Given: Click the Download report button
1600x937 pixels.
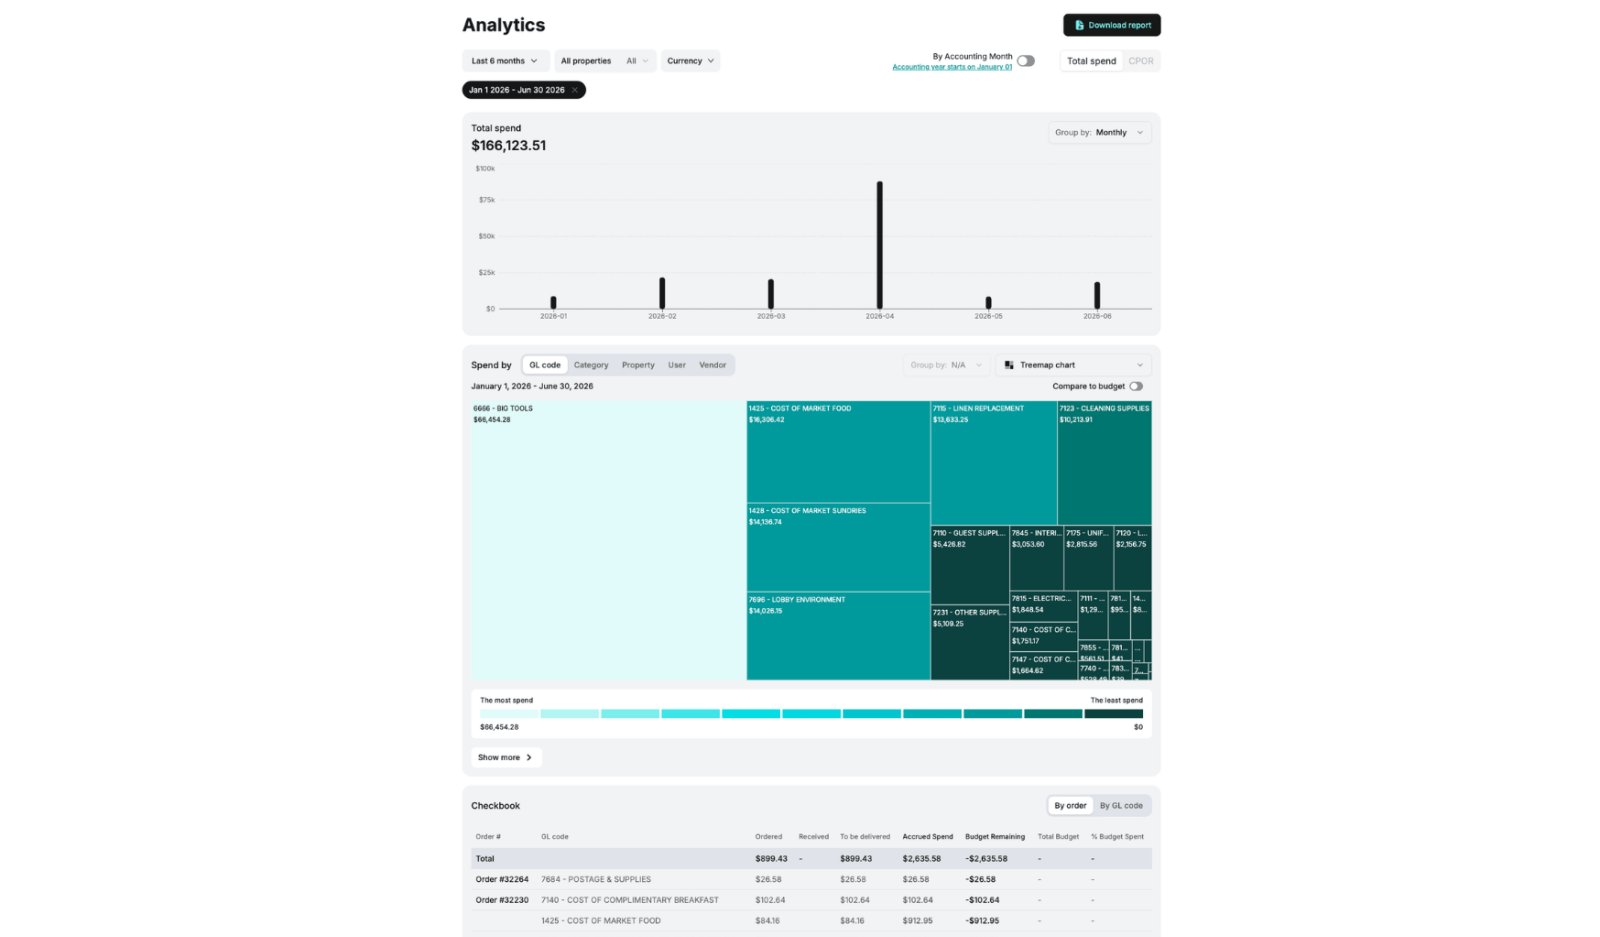Looking at the screenshot, I should coord(1111,25).
